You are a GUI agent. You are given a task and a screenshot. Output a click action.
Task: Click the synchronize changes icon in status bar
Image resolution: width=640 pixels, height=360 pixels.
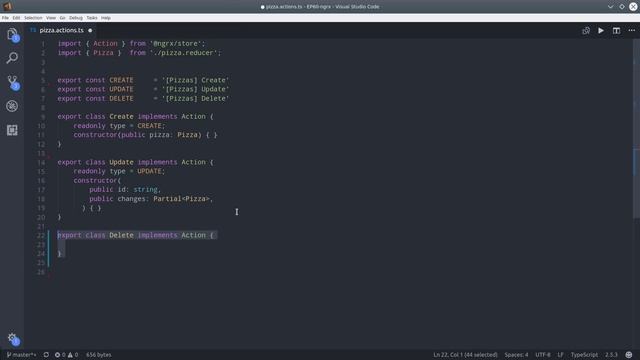(46, 355)
